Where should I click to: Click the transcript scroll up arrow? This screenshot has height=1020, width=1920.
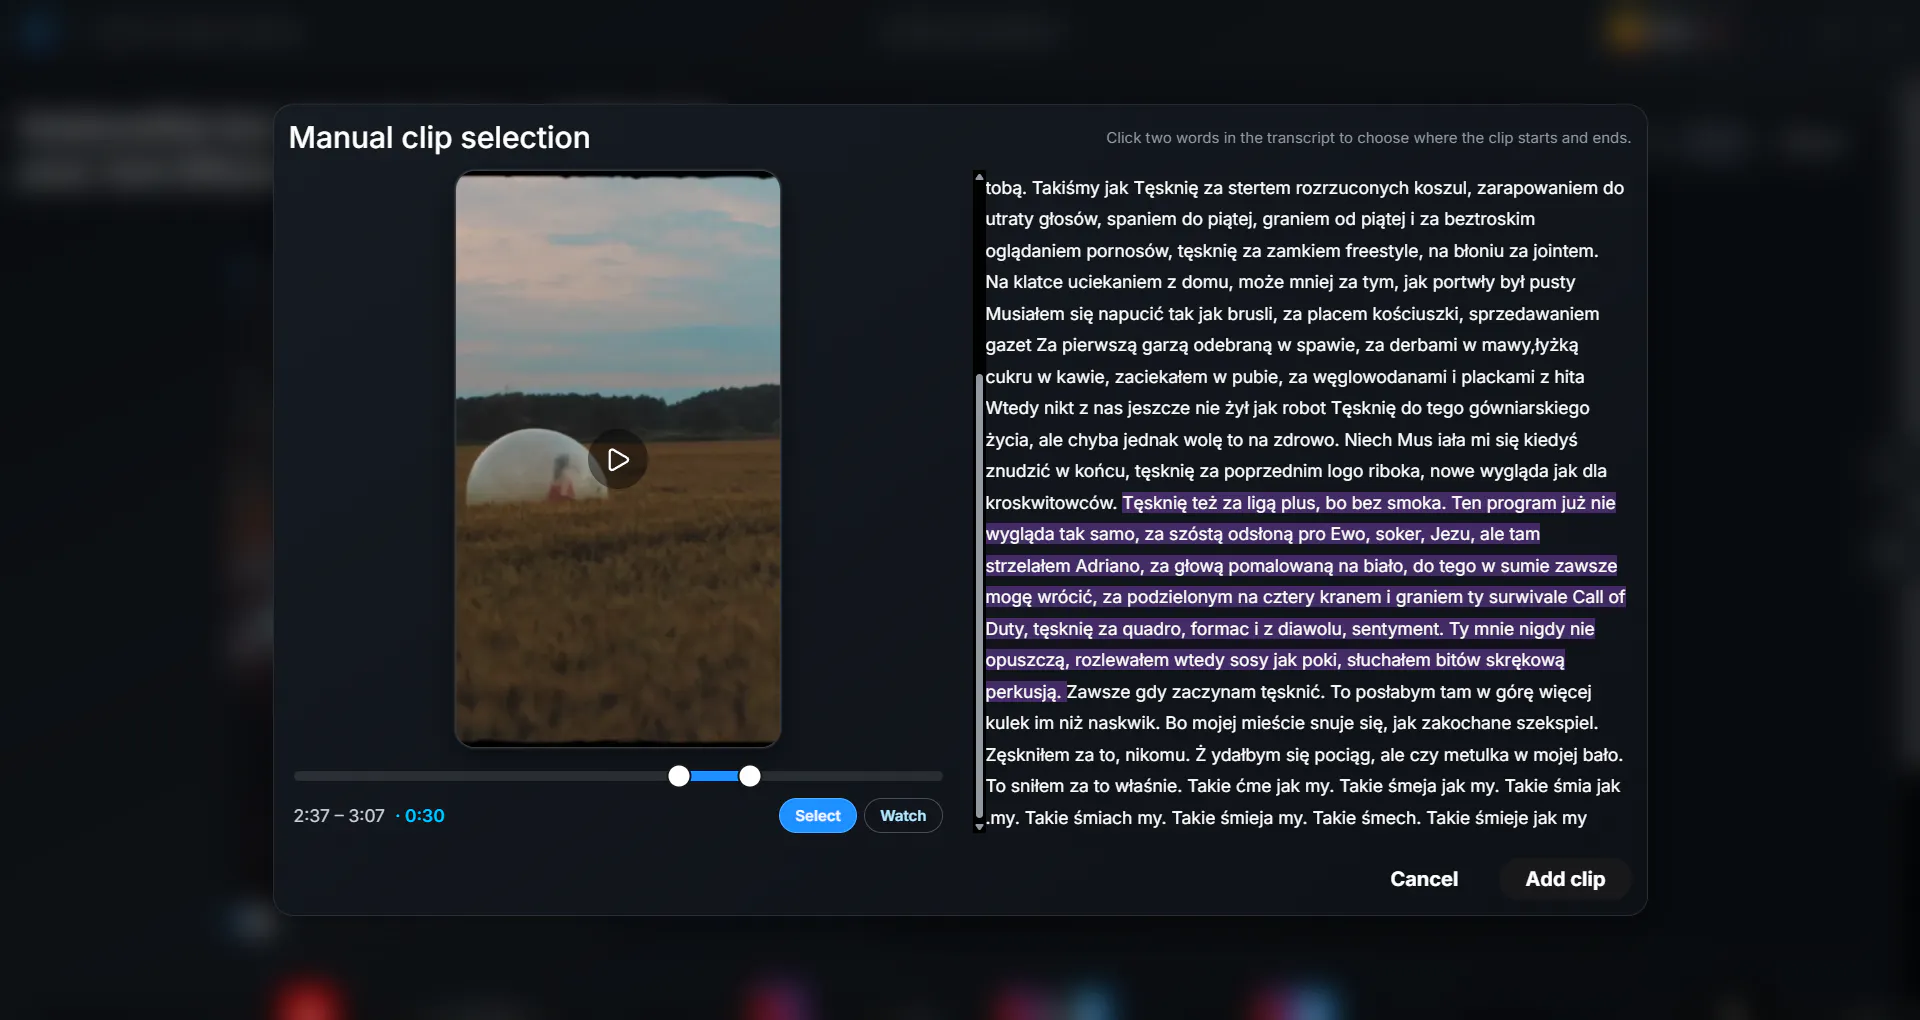pyautogui.click(x=979, y=176)
